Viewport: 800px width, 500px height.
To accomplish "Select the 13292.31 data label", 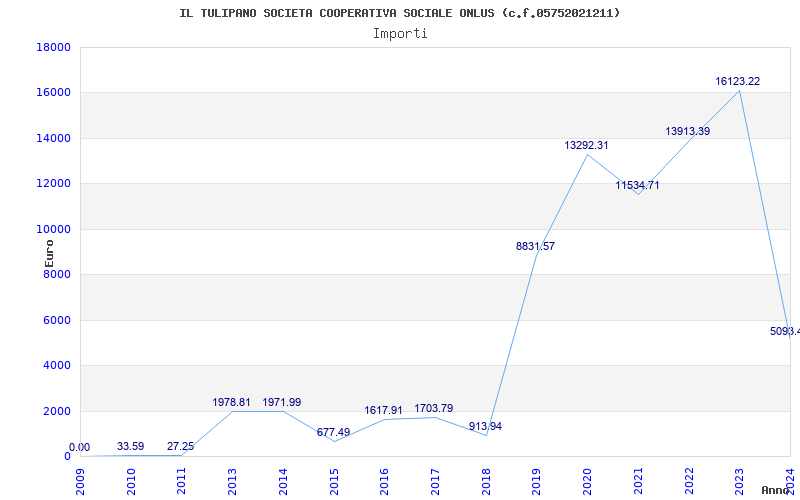I will click(586, 145).
